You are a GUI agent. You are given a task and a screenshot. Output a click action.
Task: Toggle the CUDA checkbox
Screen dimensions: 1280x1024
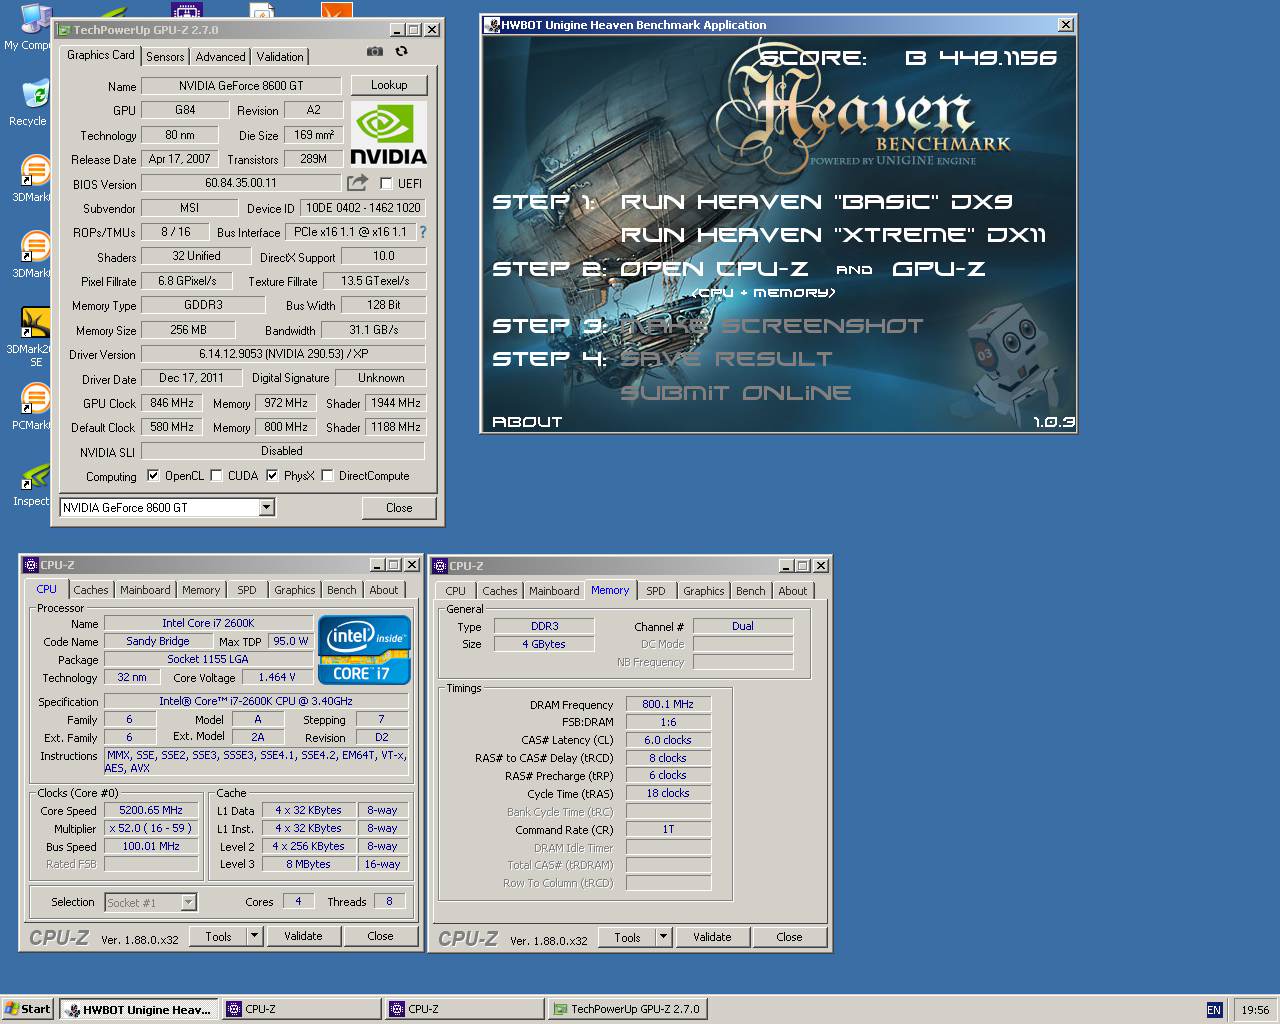pos(216,476)
